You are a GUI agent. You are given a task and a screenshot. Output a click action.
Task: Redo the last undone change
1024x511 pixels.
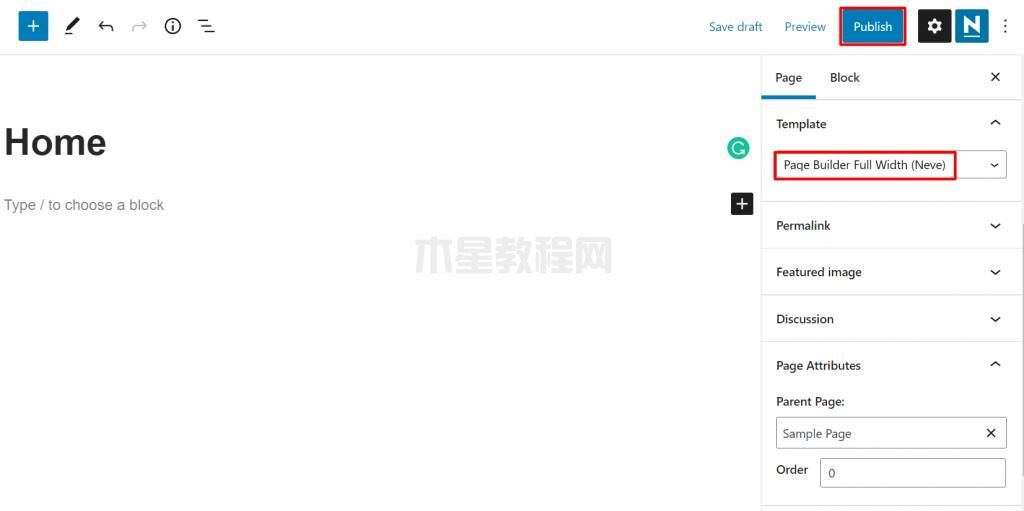point(139,26)
